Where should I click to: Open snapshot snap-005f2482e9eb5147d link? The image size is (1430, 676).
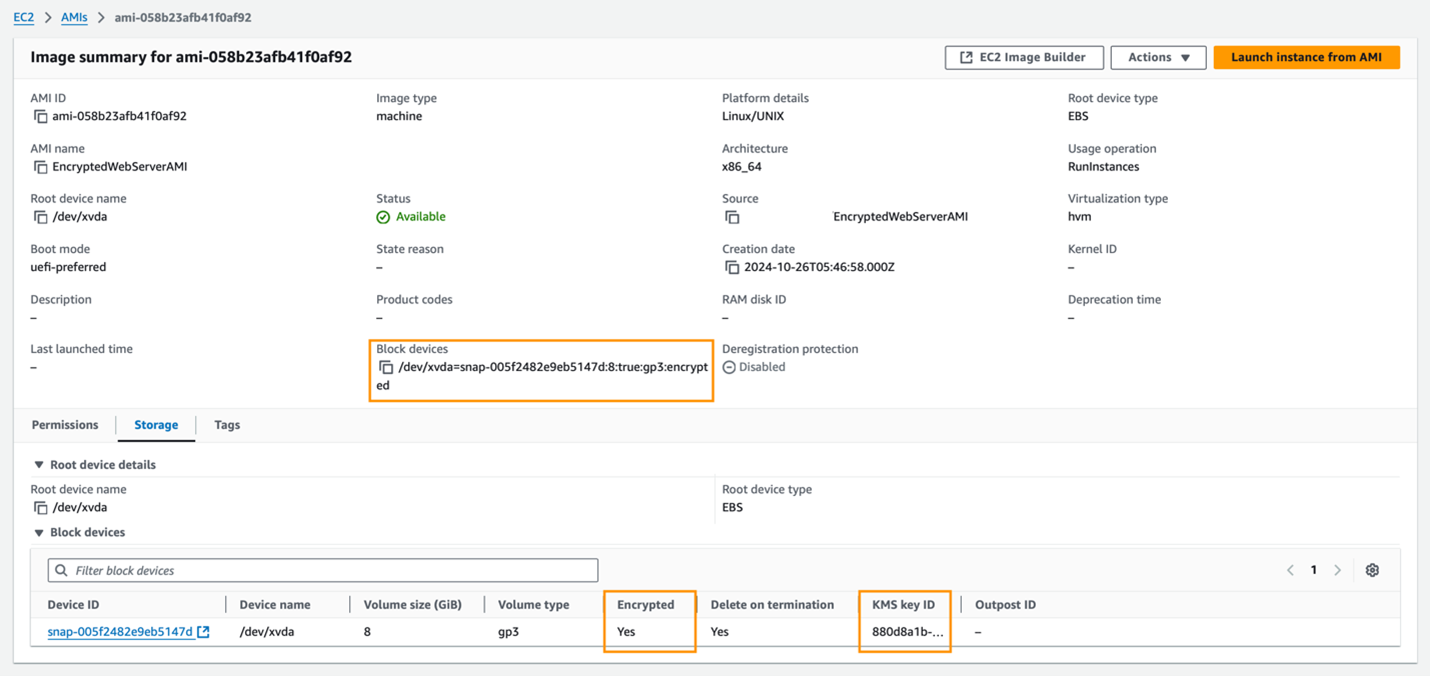click(x=120, y=632)
